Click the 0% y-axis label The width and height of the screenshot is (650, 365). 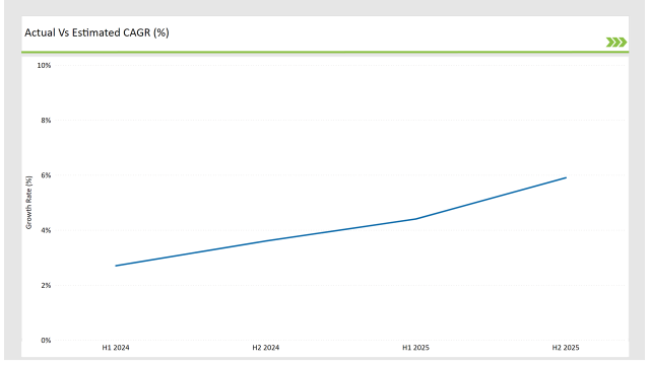(46, 340)
